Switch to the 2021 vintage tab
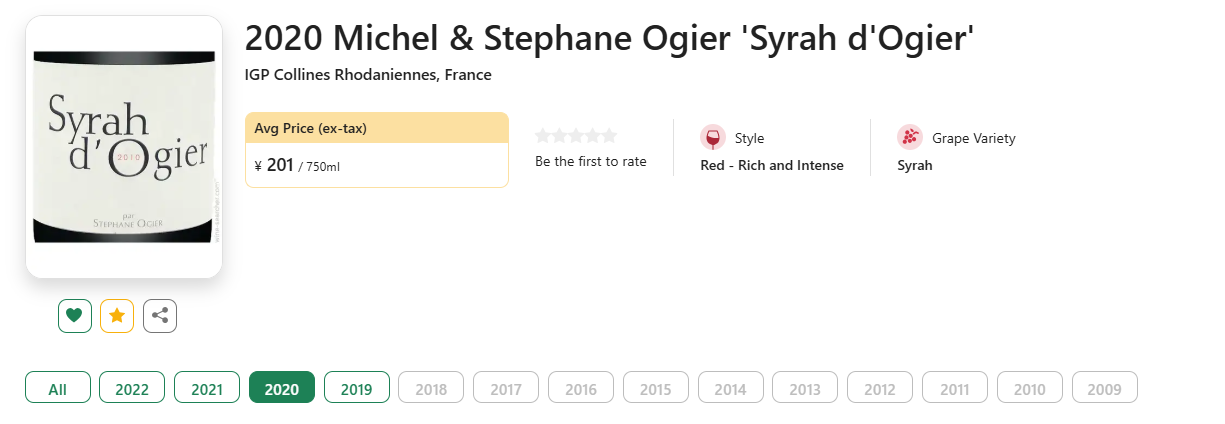Image resolution: width=1225 pixels, height=424 pixels. pyautogui.click(x=207, y=389)
